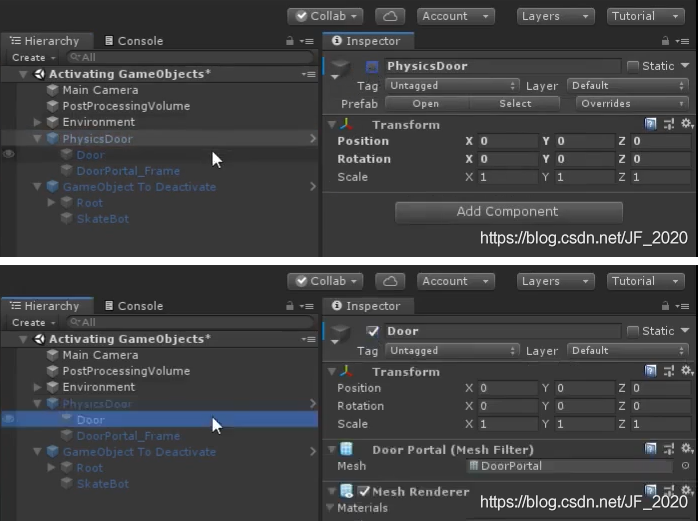Collapse GameObject To Deactivate in top Hierarchy

pos(37,187)
